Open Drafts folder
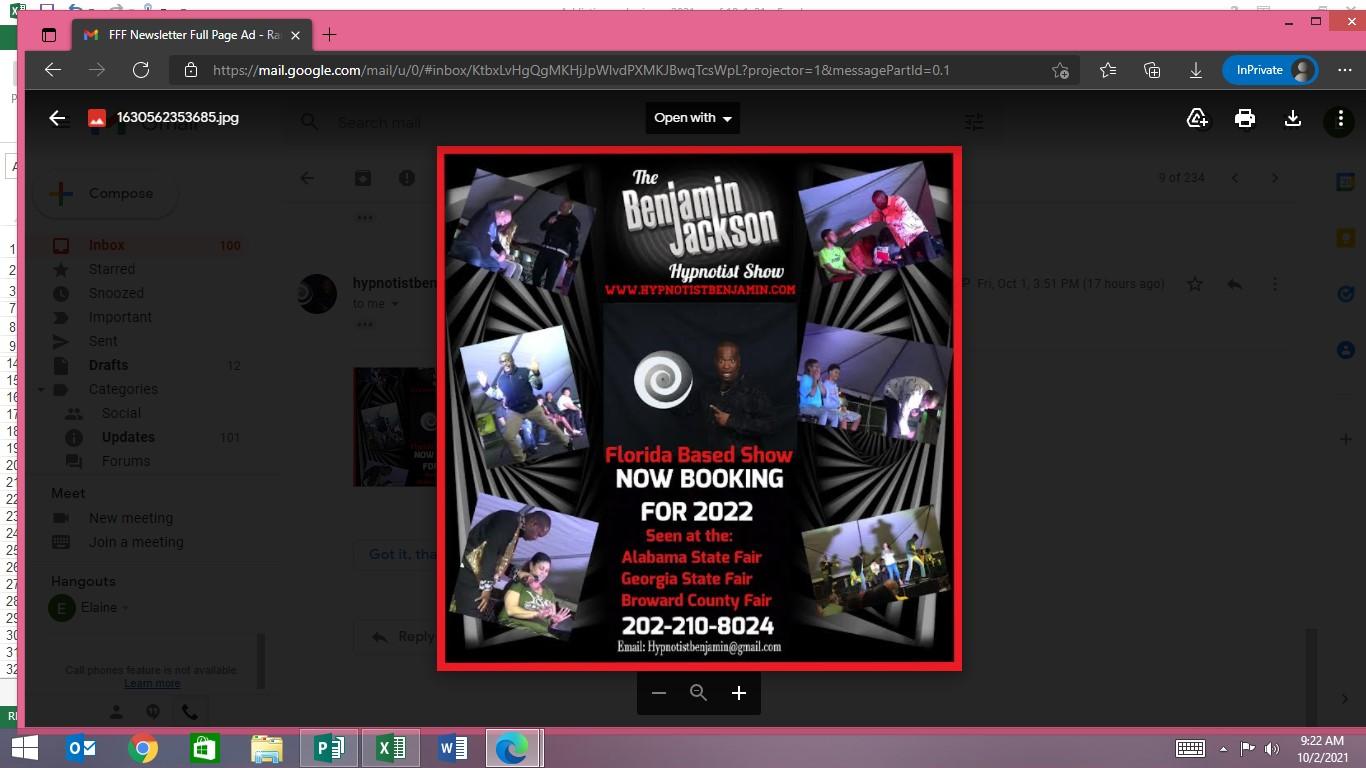The width and height of the screenshot is (1366, 768). (108, 365)
